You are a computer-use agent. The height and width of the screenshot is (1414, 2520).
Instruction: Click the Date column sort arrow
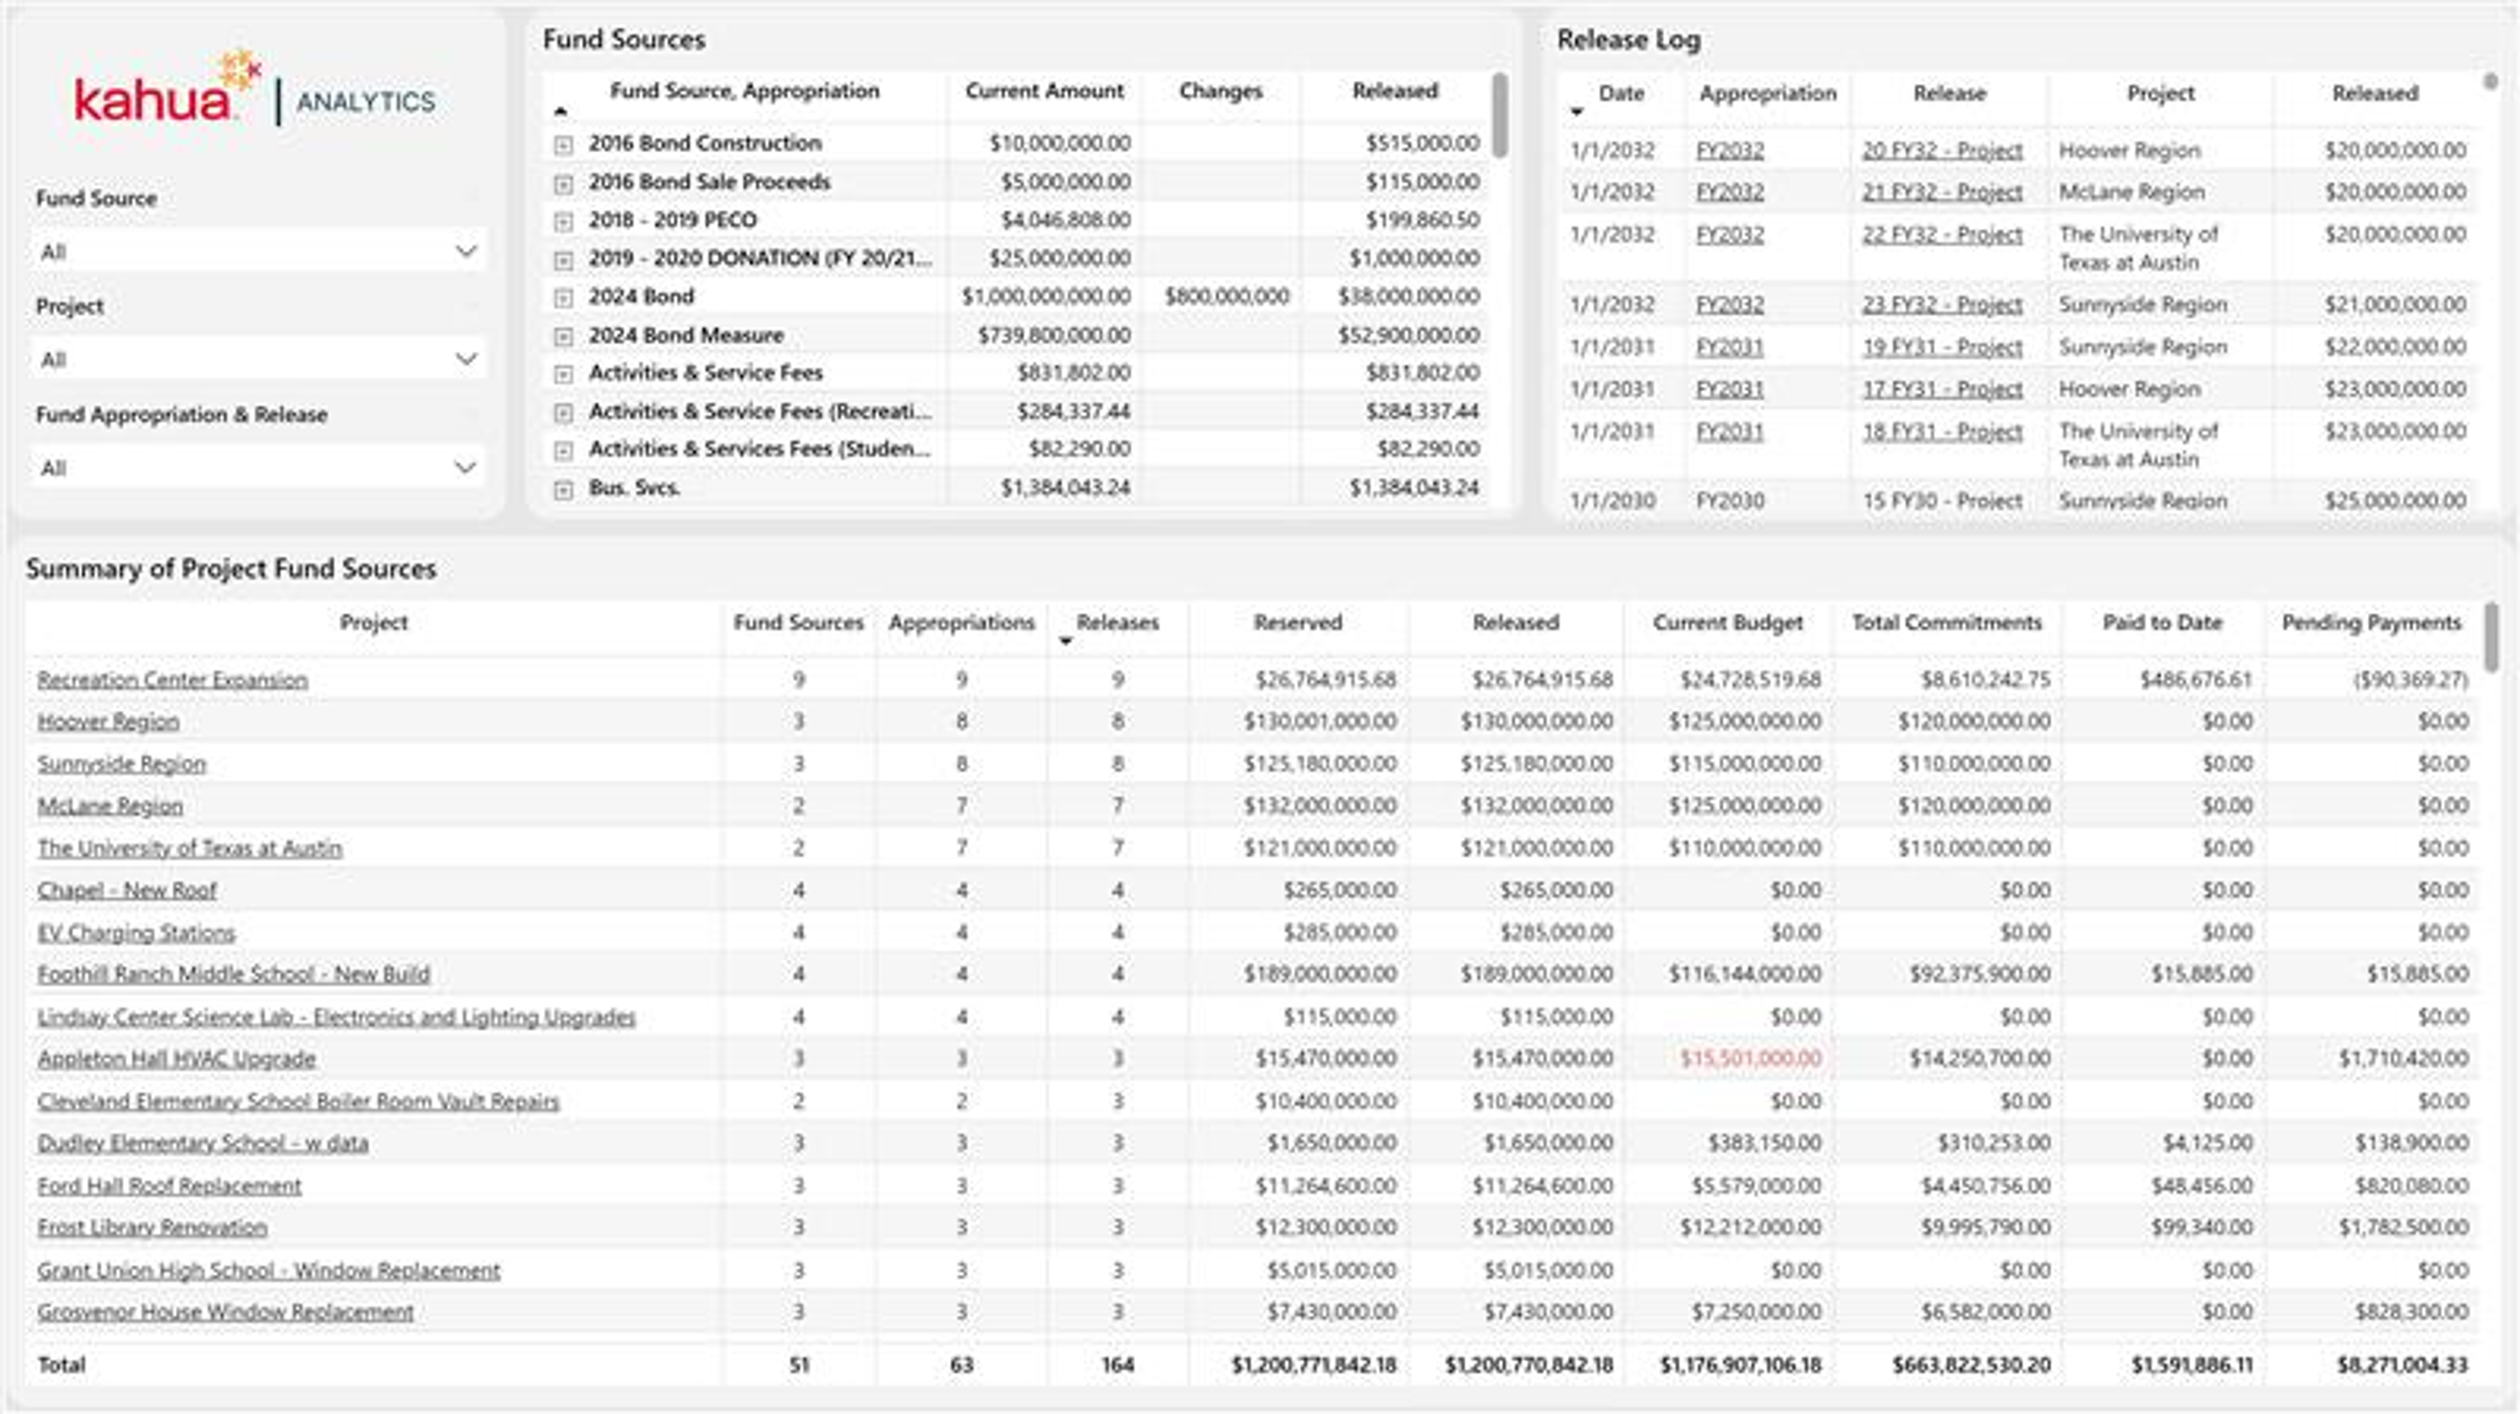pos(1577,112)
